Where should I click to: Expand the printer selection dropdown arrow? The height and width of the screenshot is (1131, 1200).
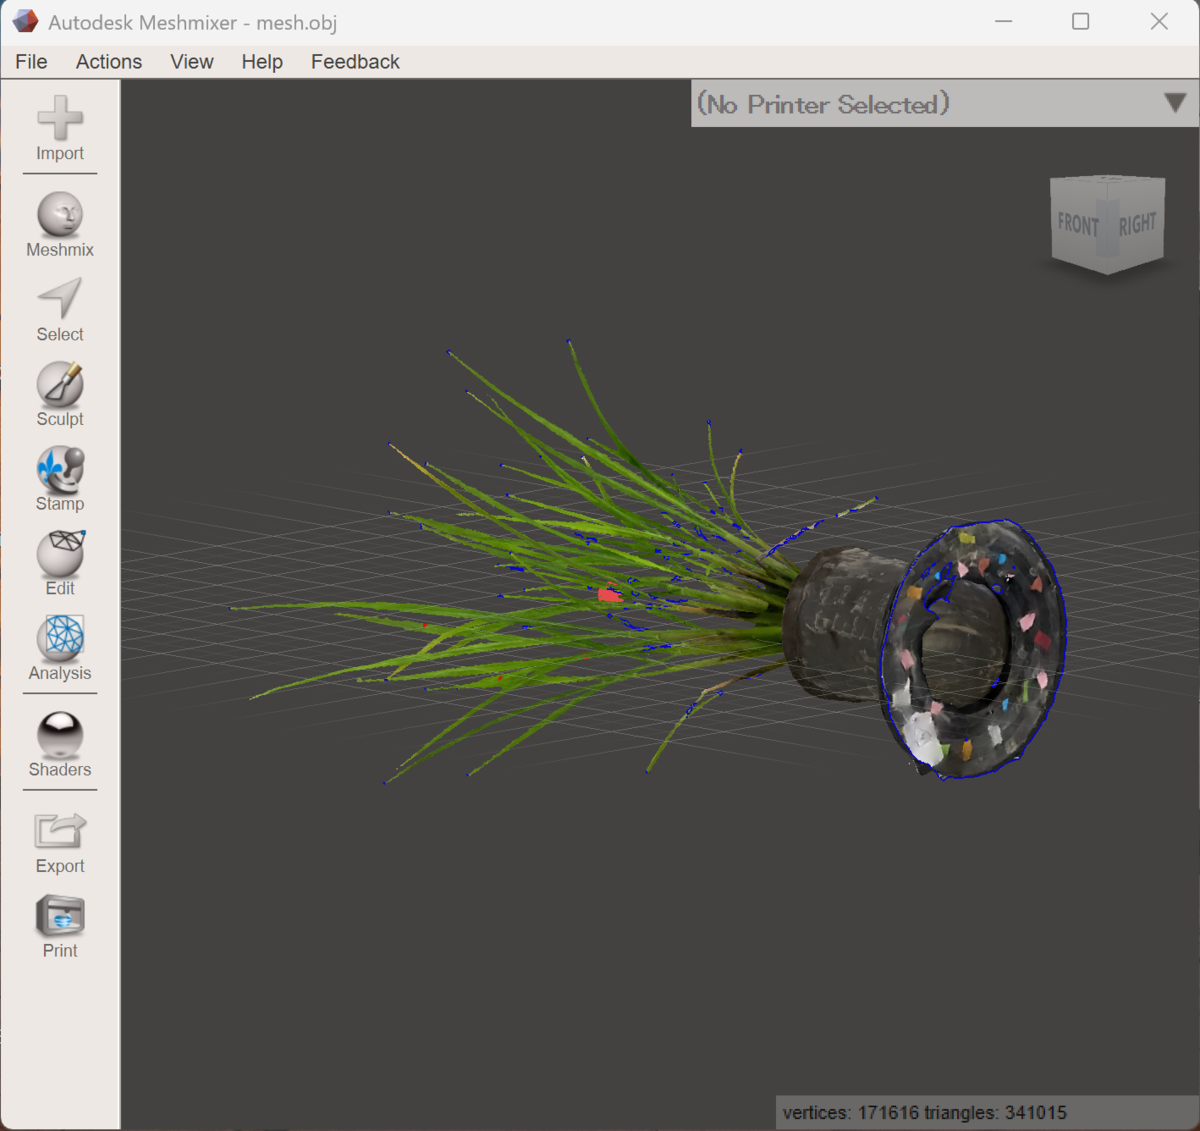pyautogui.click(x=1175, y=103)
